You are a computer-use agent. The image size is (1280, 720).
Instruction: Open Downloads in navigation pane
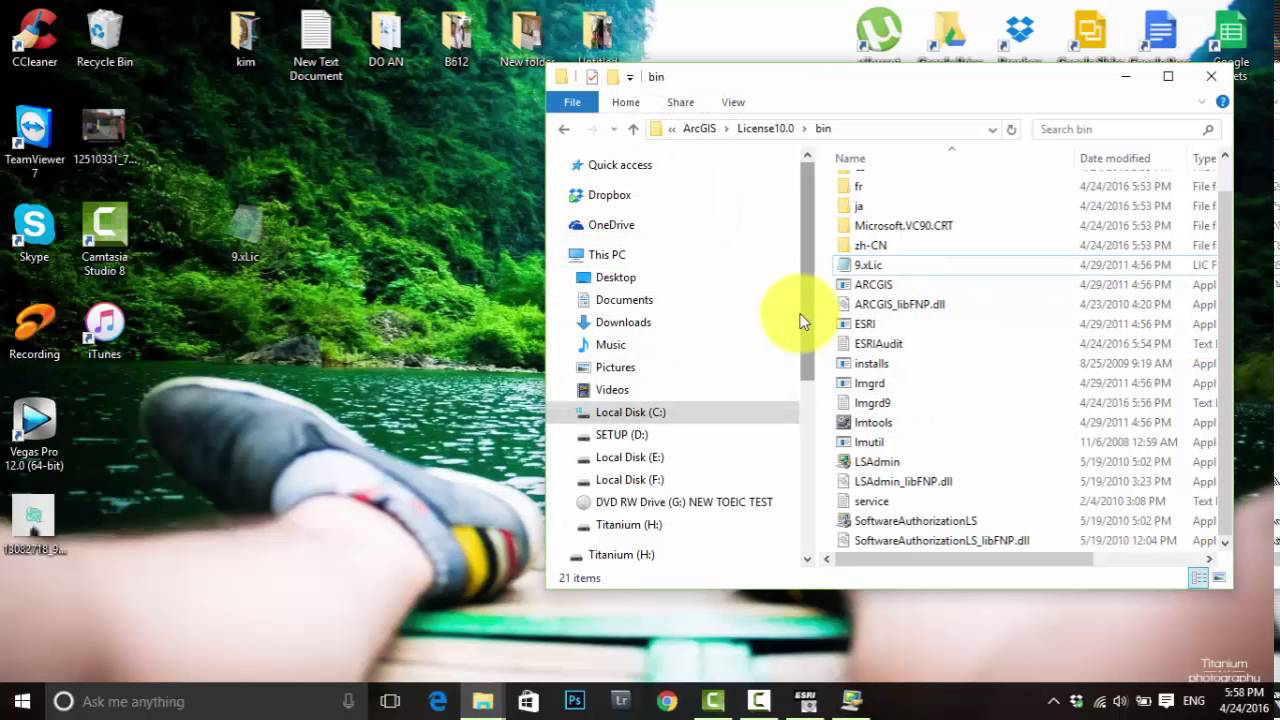pos(623,322)
